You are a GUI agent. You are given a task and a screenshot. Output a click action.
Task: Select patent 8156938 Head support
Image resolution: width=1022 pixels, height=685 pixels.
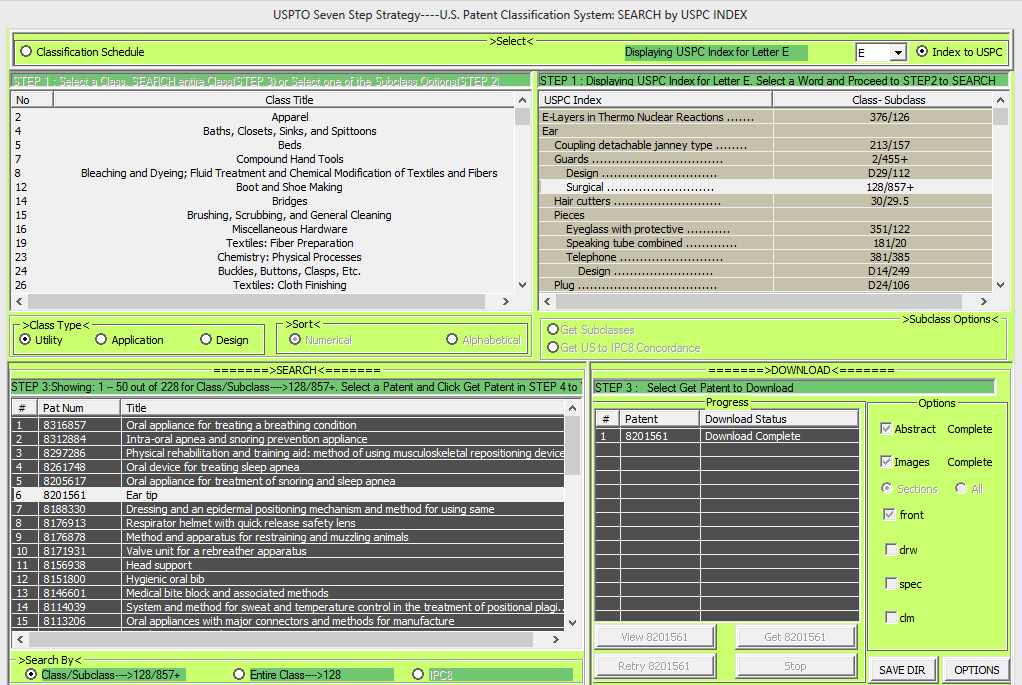pos(288,565)
